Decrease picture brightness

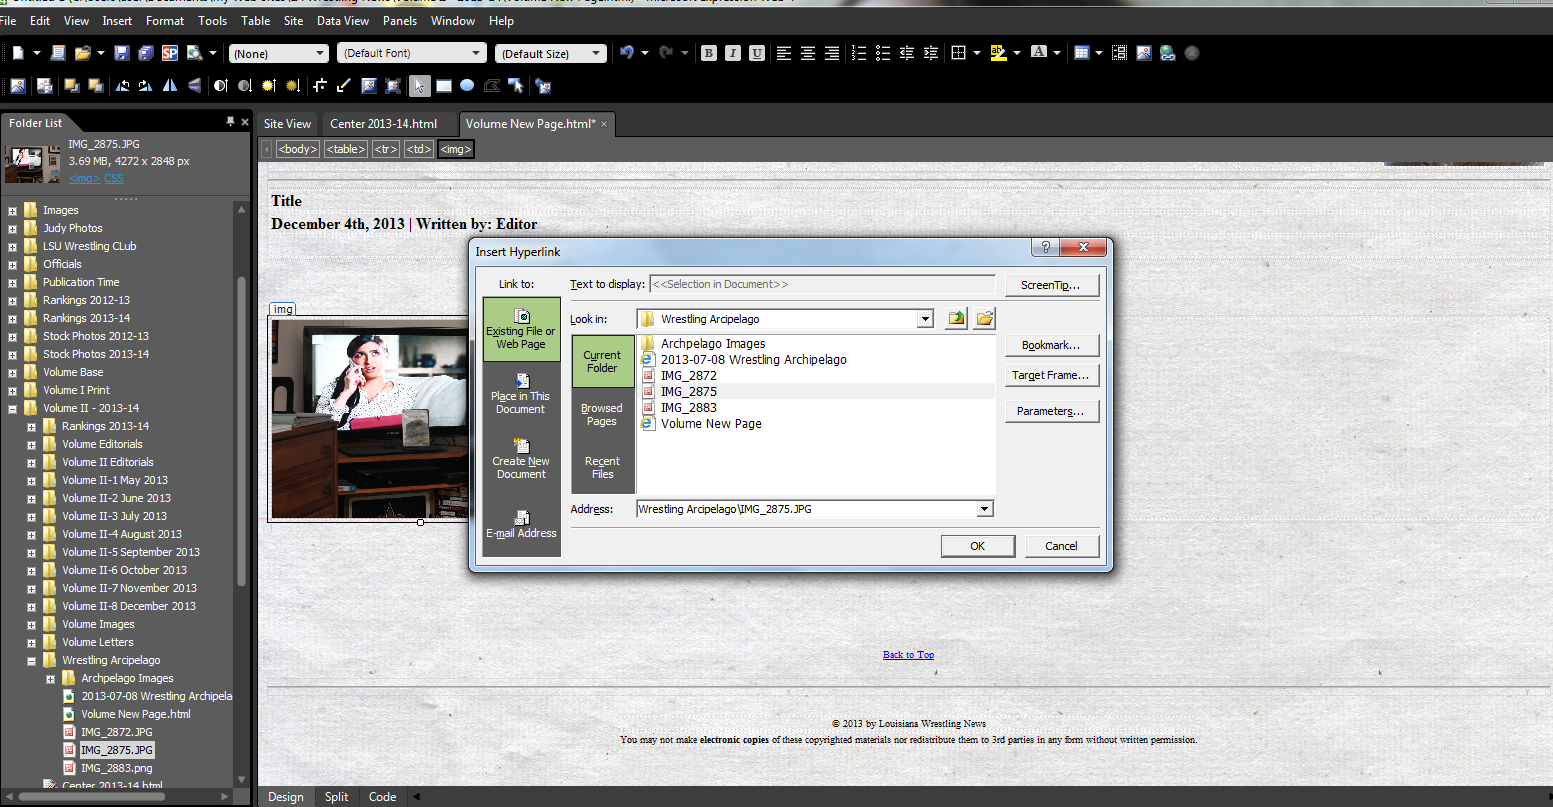(293, 86)
